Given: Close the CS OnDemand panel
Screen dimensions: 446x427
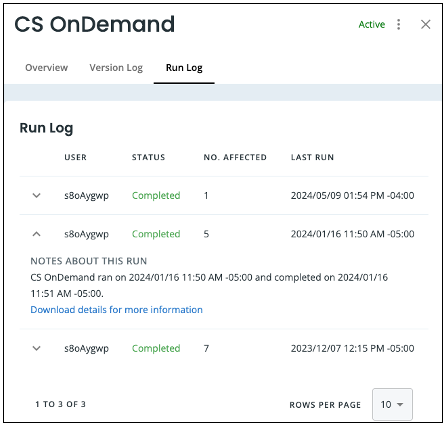Looking at the screenshot, I should (426, 24).
